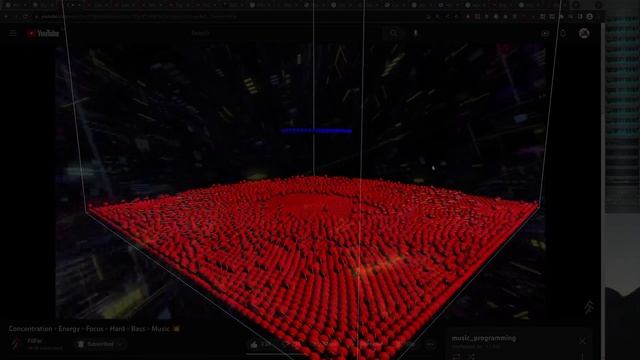The width and height of the screenshot is (640, 360).
Task: Open the three-dot more actions button
Action: tap(430, 344)
